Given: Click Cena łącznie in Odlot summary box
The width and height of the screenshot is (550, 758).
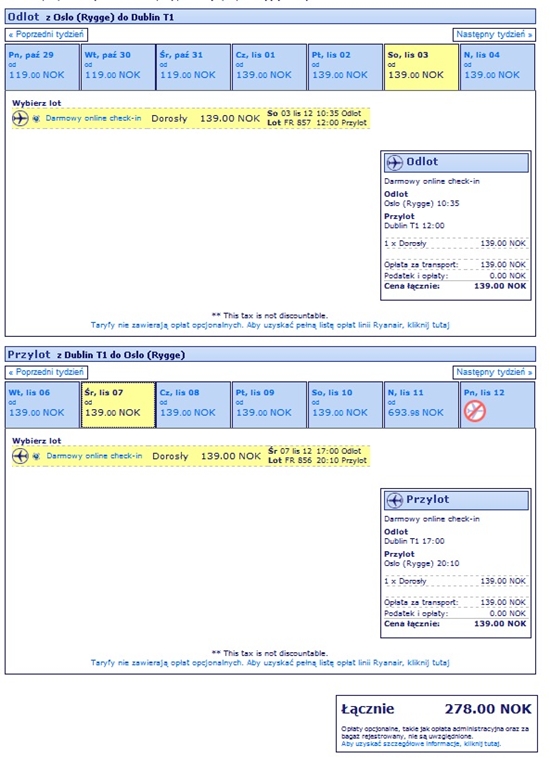Looking at the screenshot, I should point(455,286).
